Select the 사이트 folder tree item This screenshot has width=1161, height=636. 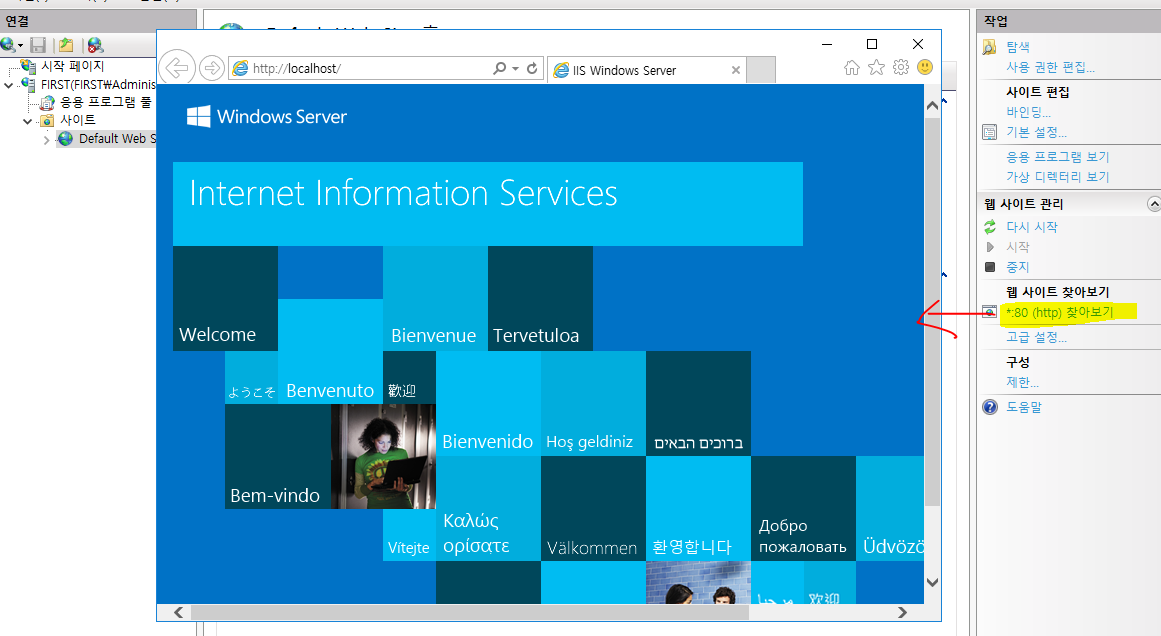(78, 120)
